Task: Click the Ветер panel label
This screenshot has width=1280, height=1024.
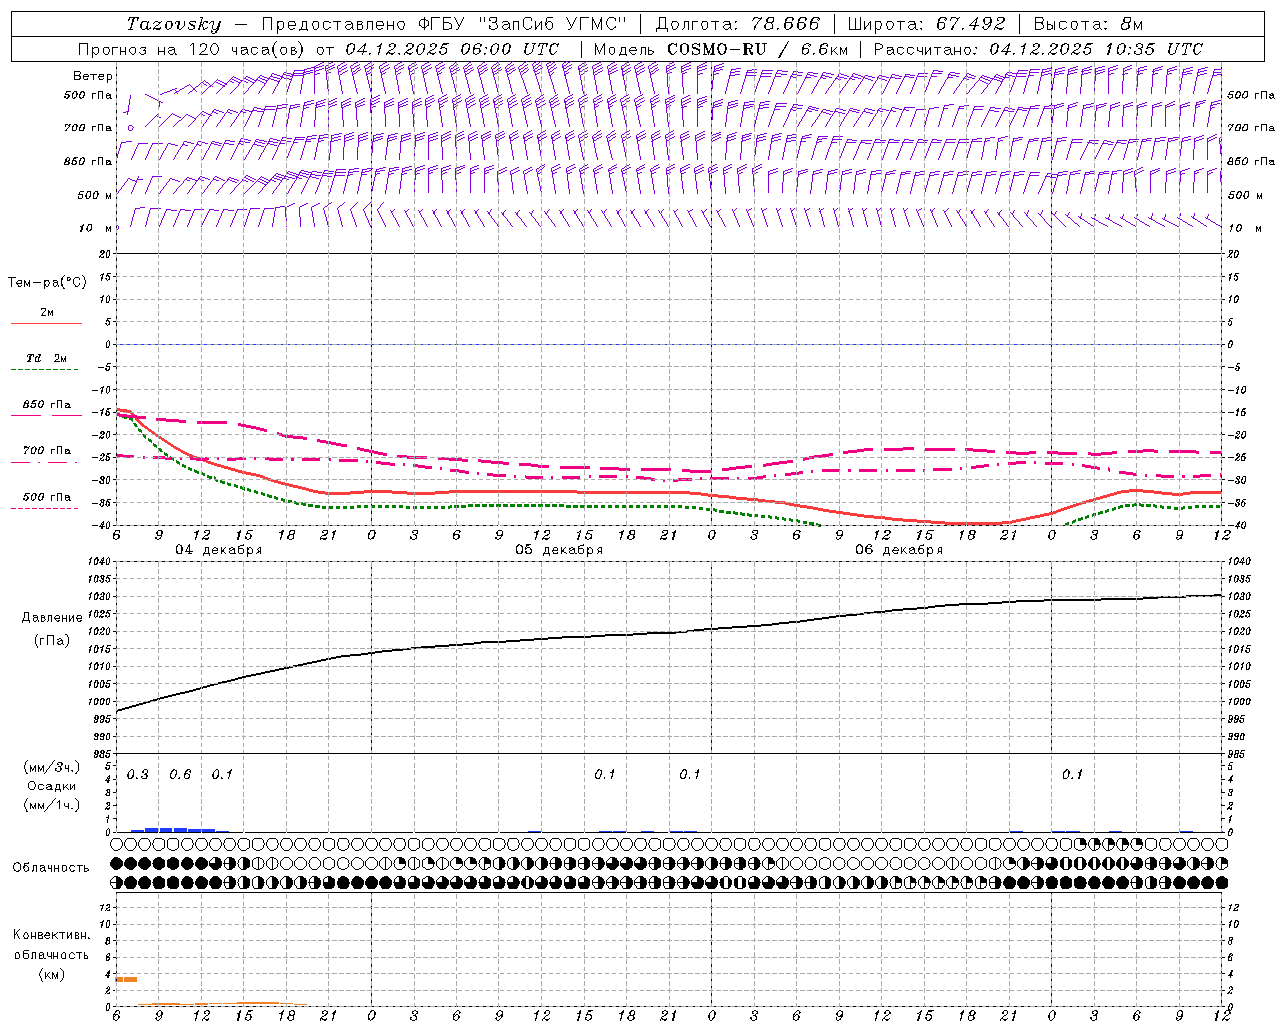Action: pos(92,76)
